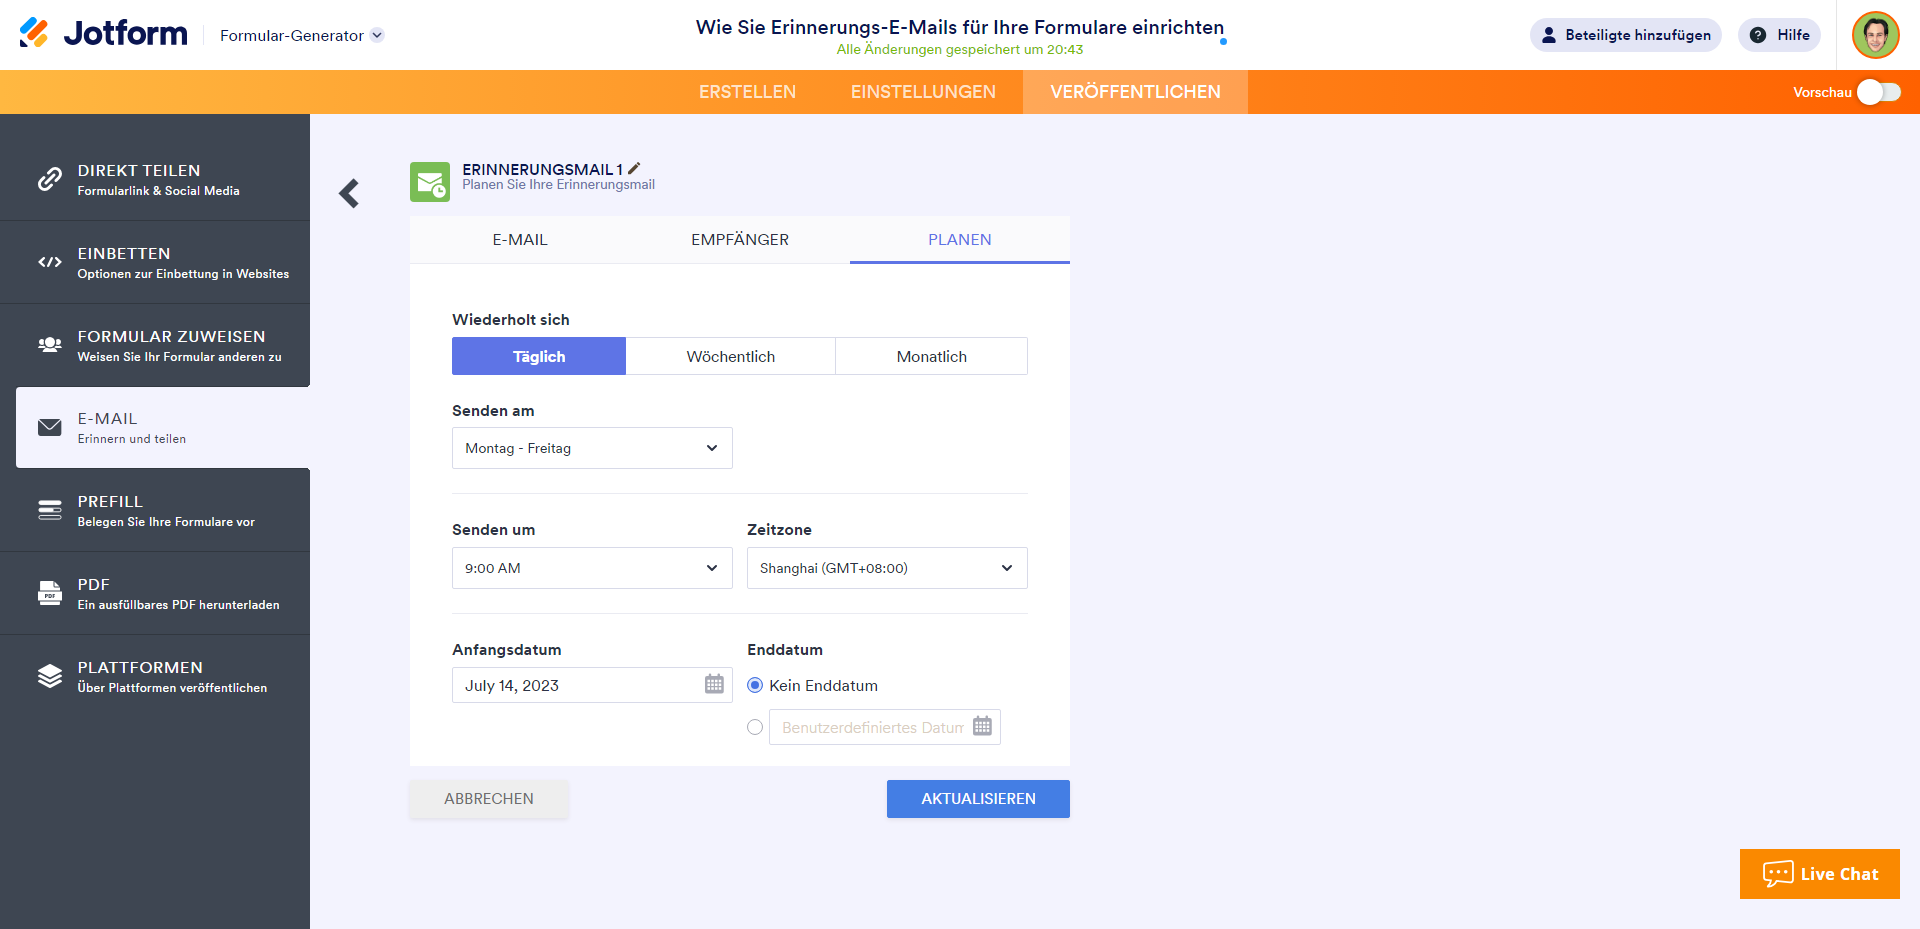Open the Anfangsdatum calendar picker icon
This screenshot has height=929, width=1920.
pyautogui.click(x=714, y=685)
